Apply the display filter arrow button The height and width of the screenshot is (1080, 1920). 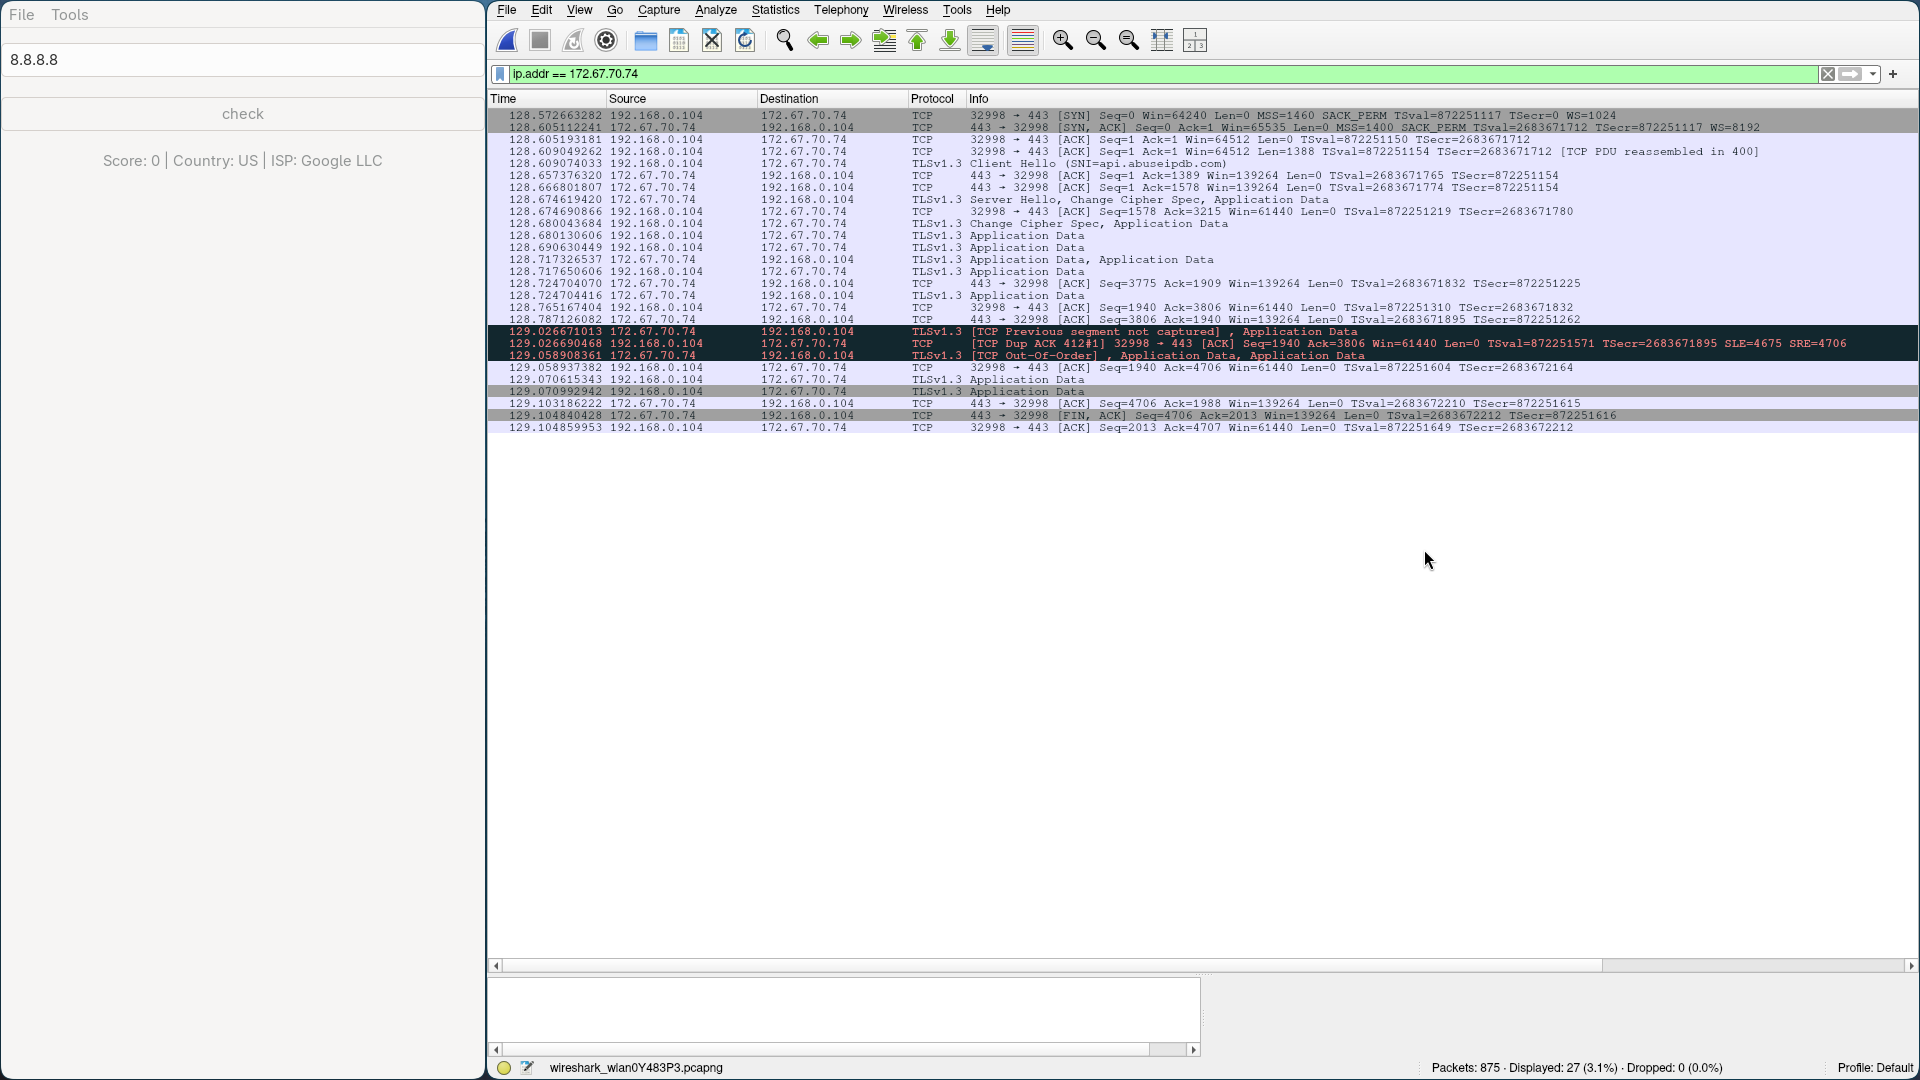pos(1850,74)
